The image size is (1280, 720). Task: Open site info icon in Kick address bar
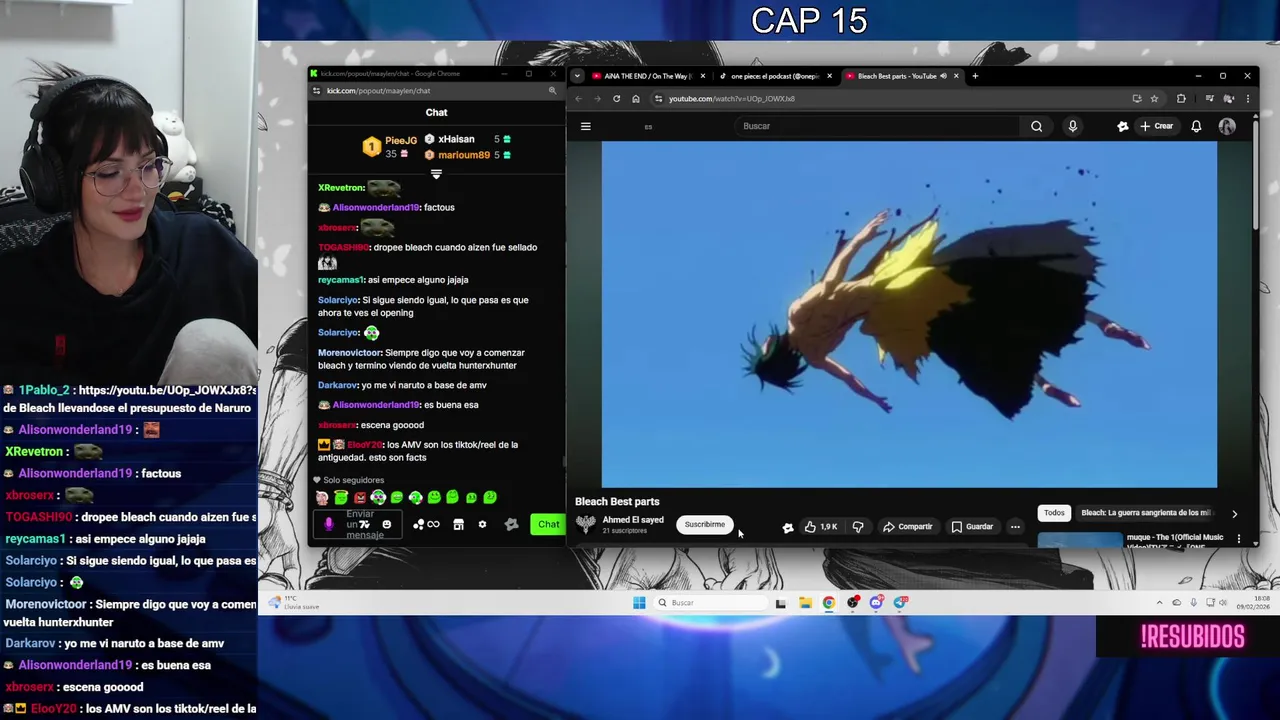click(x=316, y=91)
